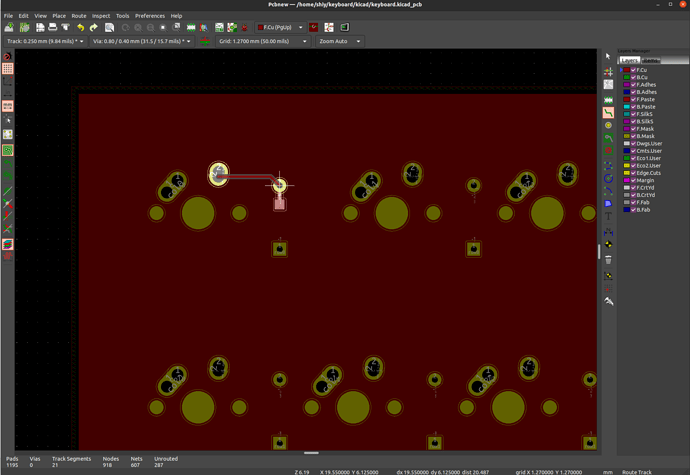Open the F.Cu (PgUp) layer selector
Viewport: 690px width, 475px height.
click(280, 27)
